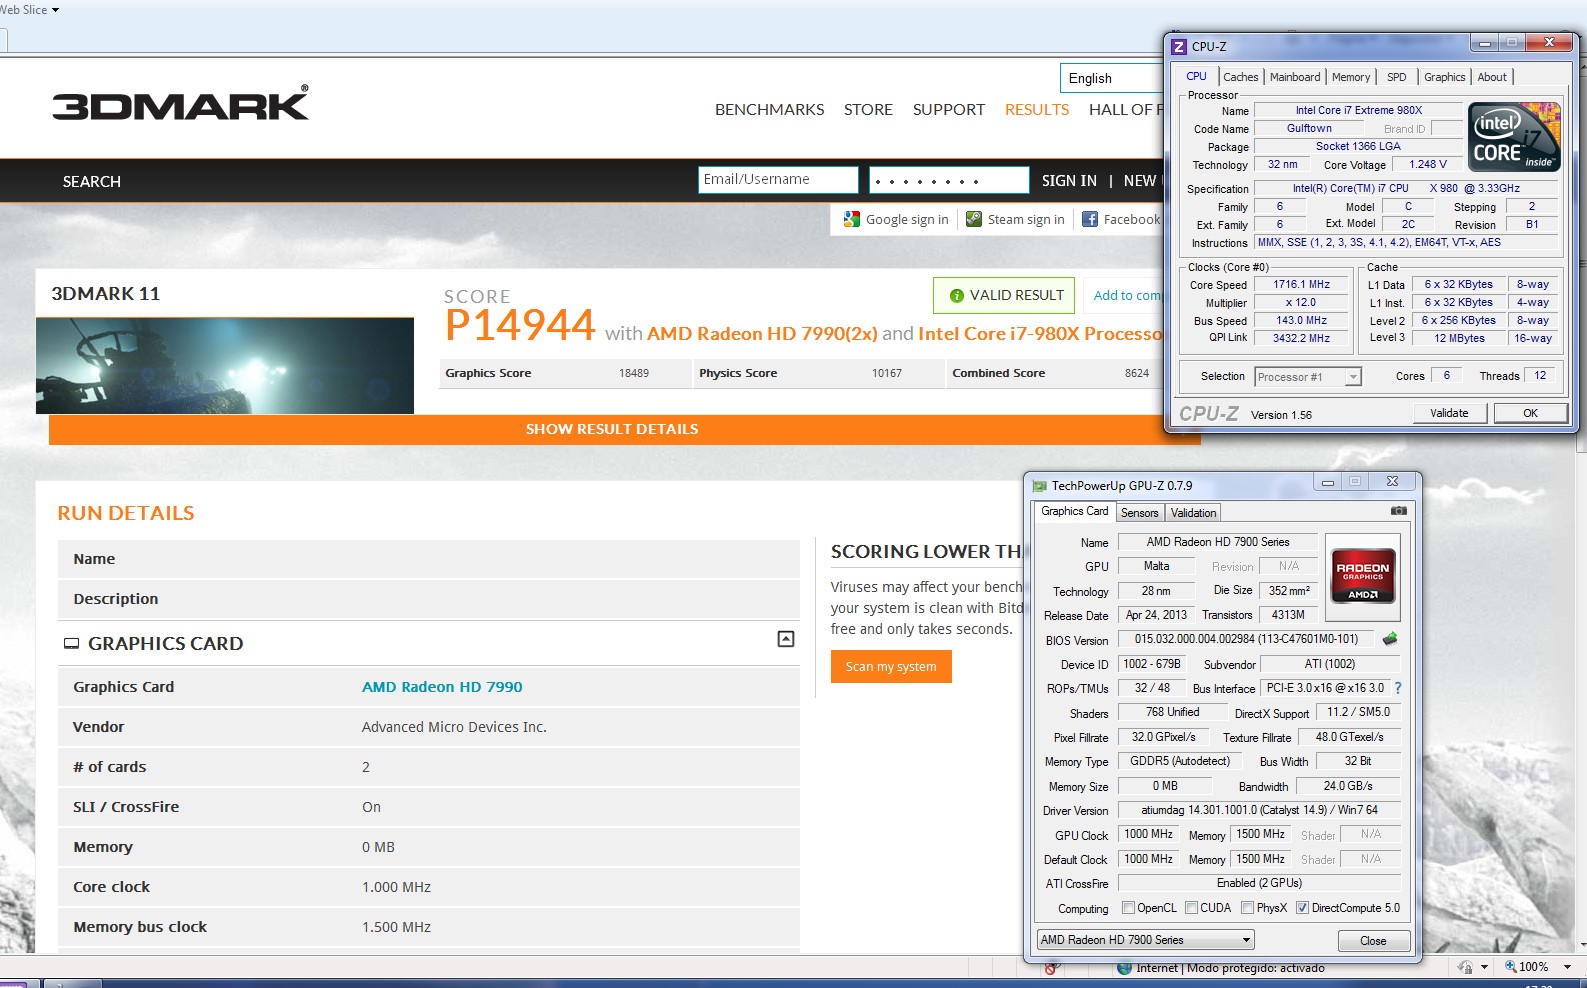Click the Email/Username input field
The height and width of the screenshot is (988, 1587).
[778, 180]
